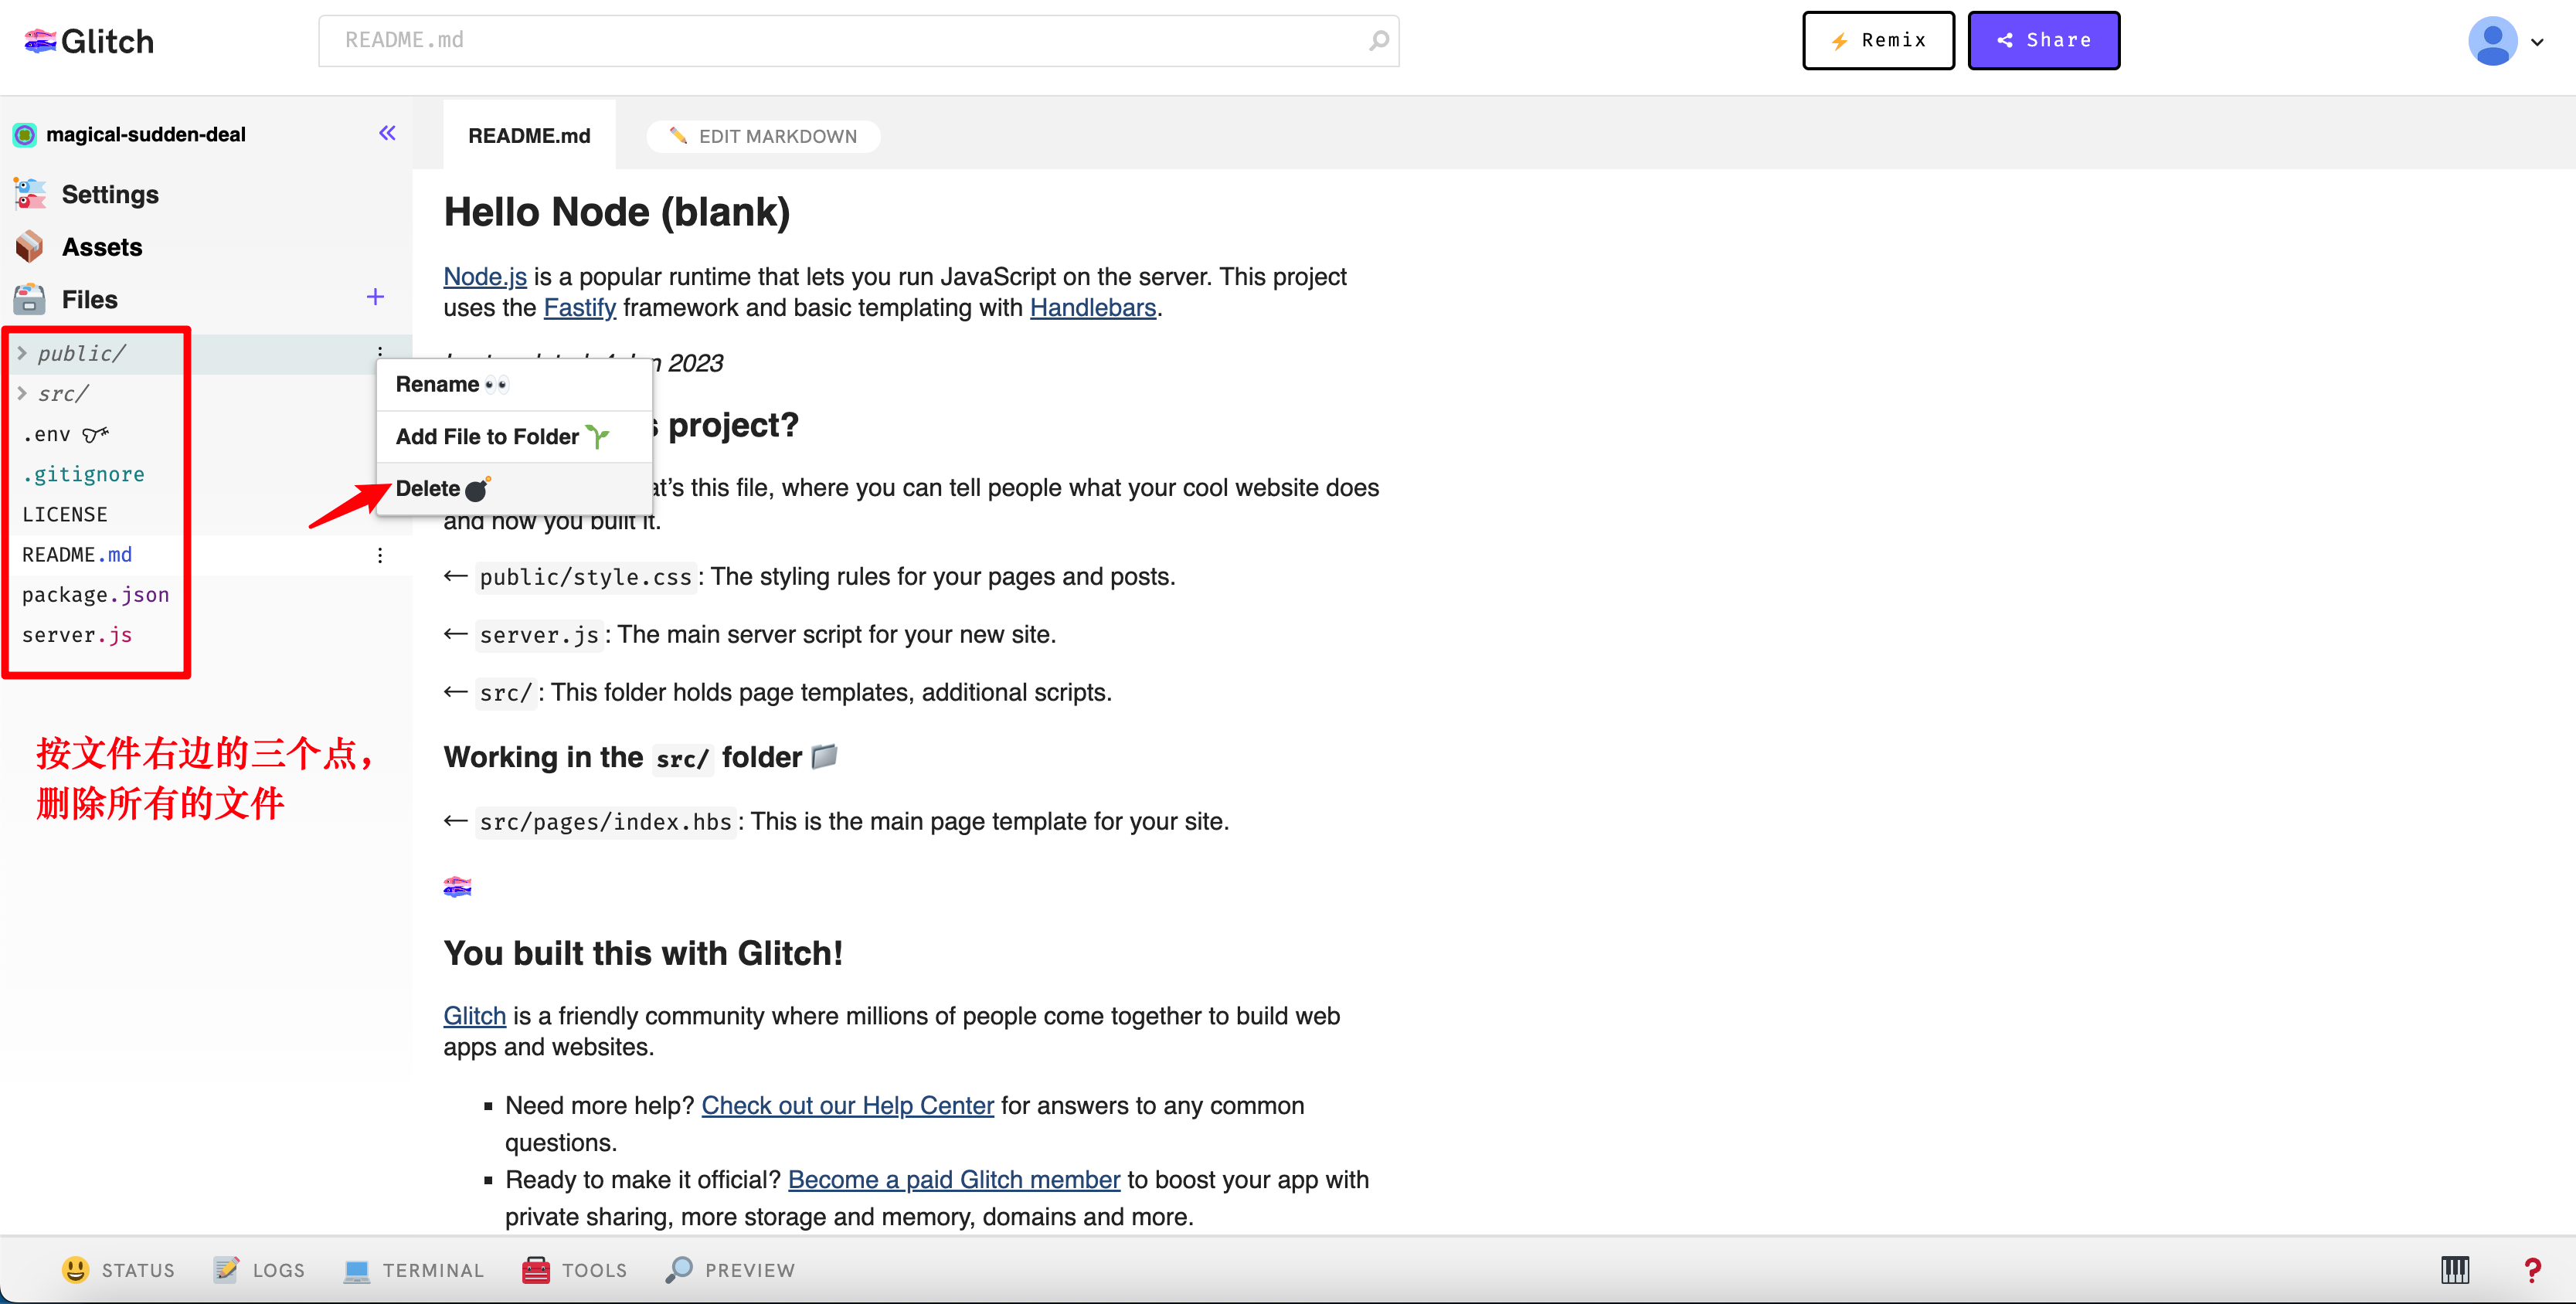
Task: Open the user avatar menu
Action: pyautogui.click(x=2492, y=41)
